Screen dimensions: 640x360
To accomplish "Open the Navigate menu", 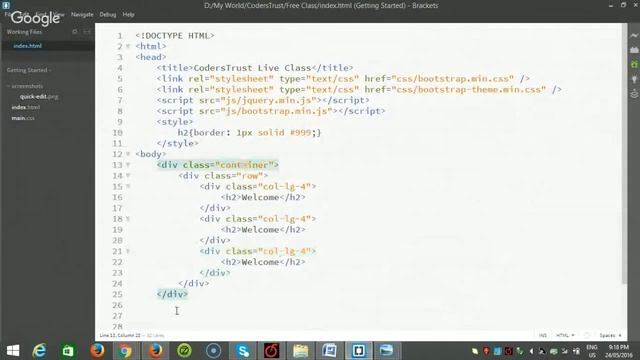I will click(x=82, y=14).
